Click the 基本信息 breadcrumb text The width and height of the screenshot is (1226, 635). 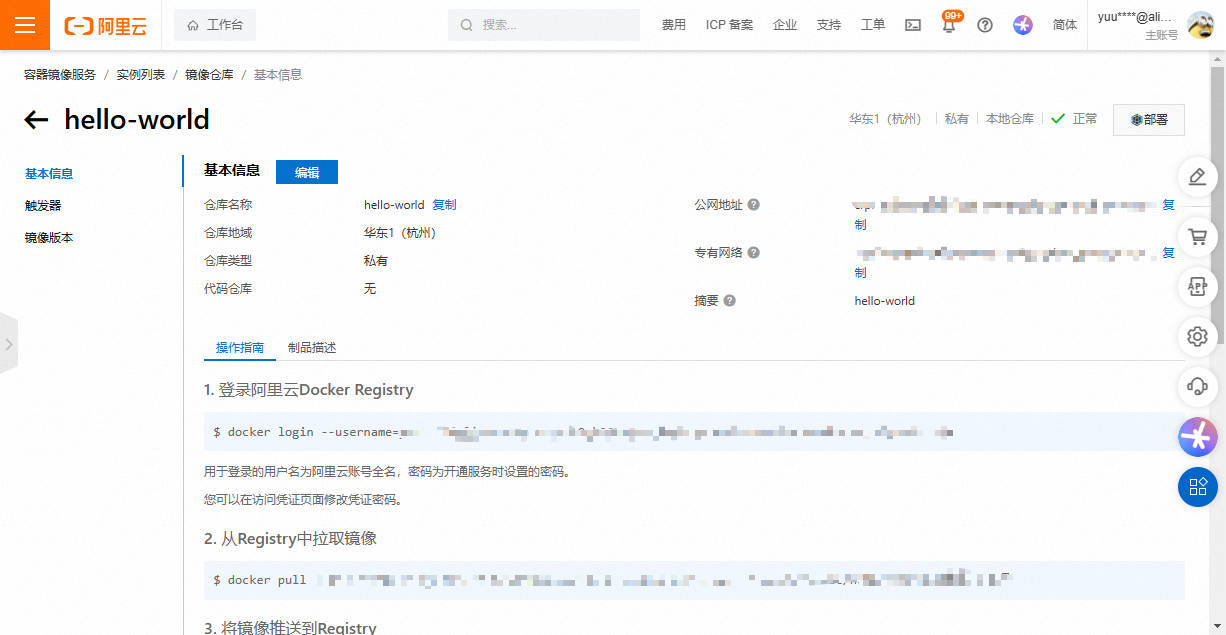tap(278, 75)
